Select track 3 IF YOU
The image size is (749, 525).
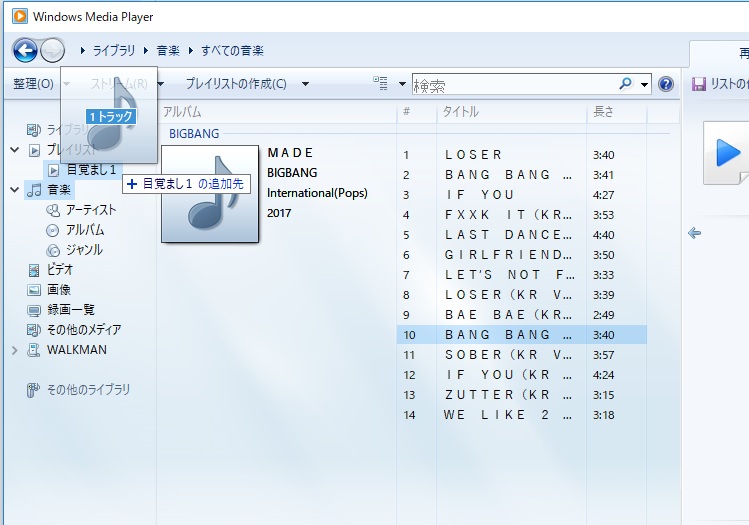[522, 195]
